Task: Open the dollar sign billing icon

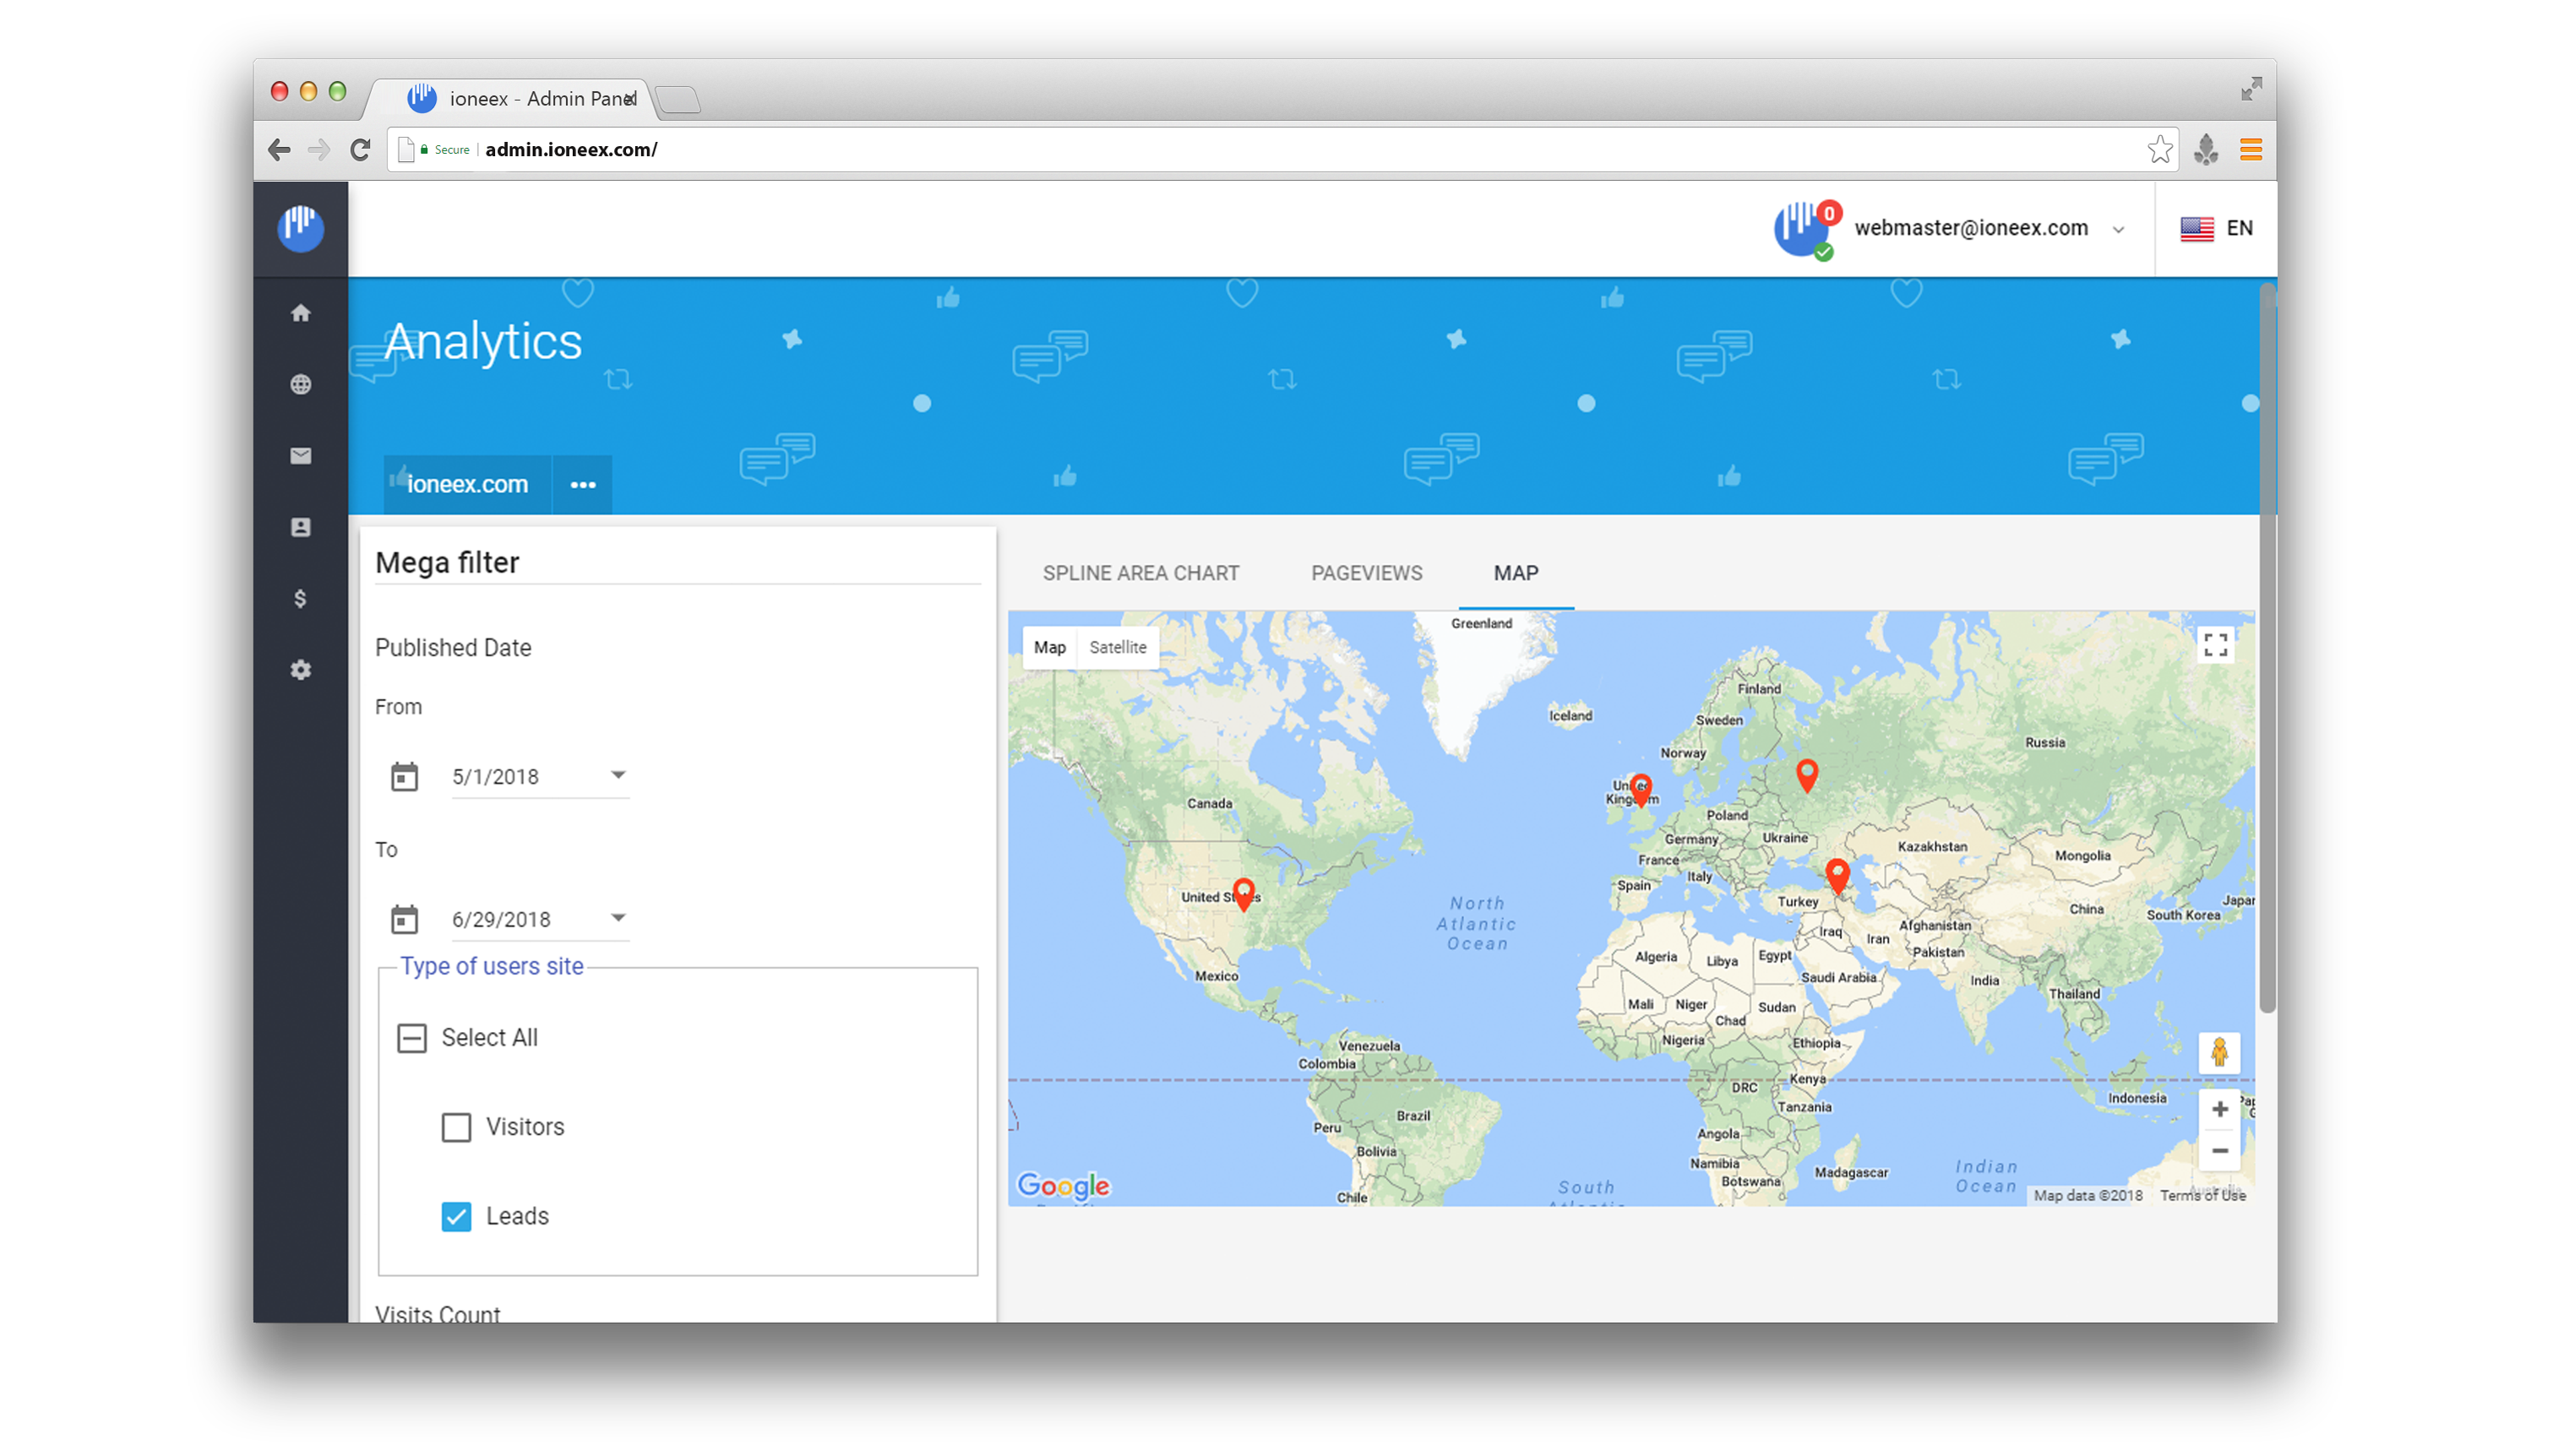Action: point(300,599)
